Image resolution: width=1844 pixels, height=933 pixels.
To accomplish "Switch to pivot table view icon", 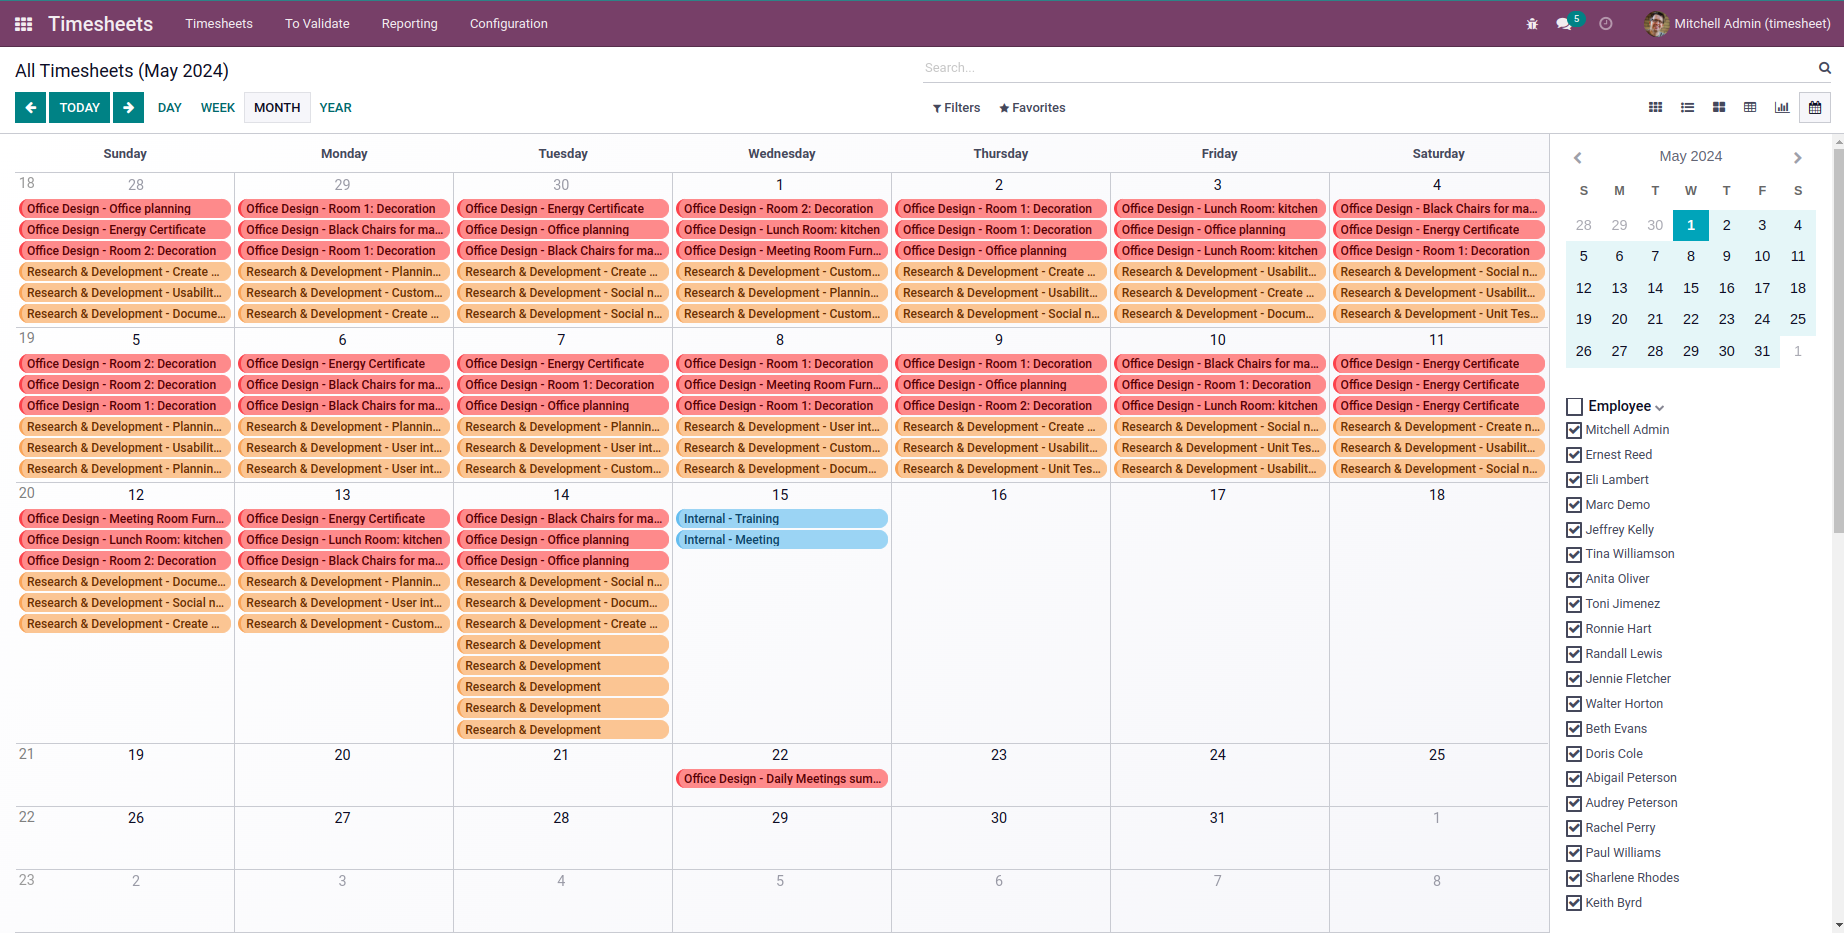I will point(1750,108).
